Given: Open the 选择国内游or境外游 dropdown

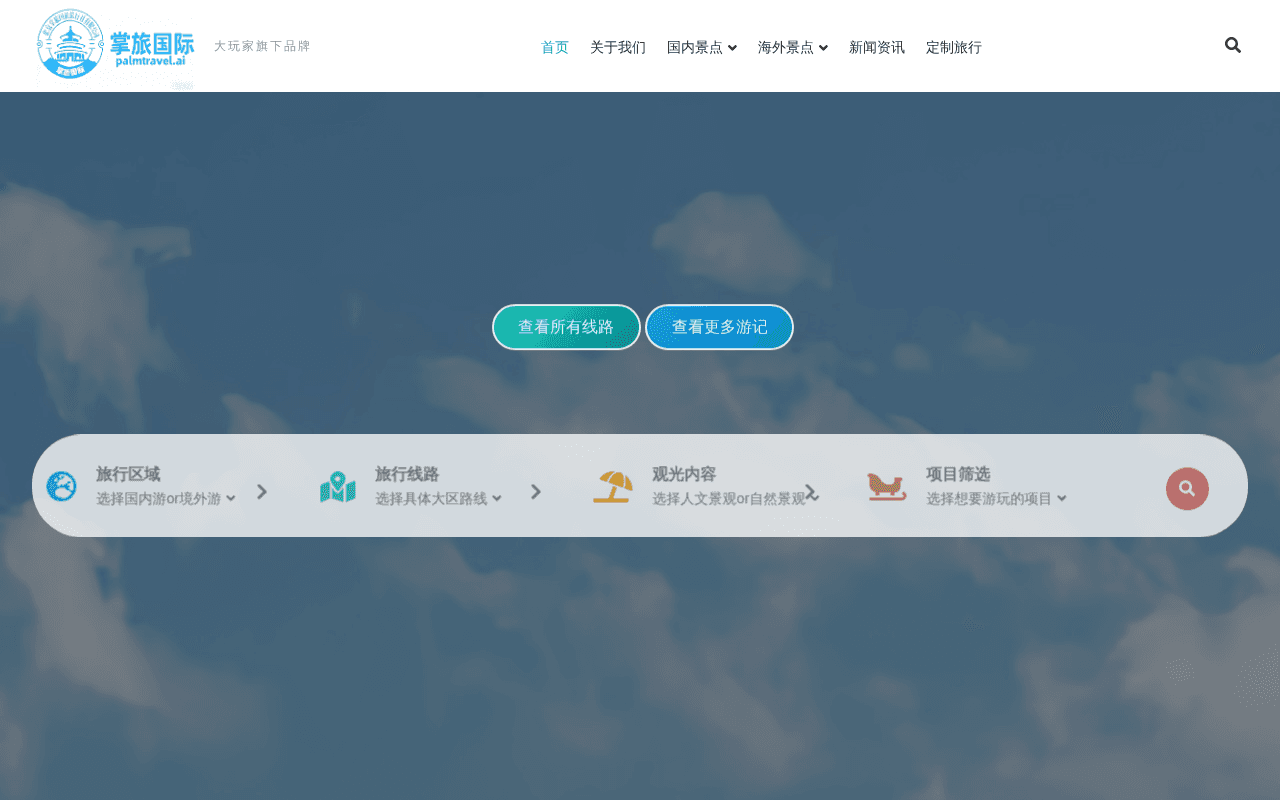Looking at the screenshot, I should [166, 498].
